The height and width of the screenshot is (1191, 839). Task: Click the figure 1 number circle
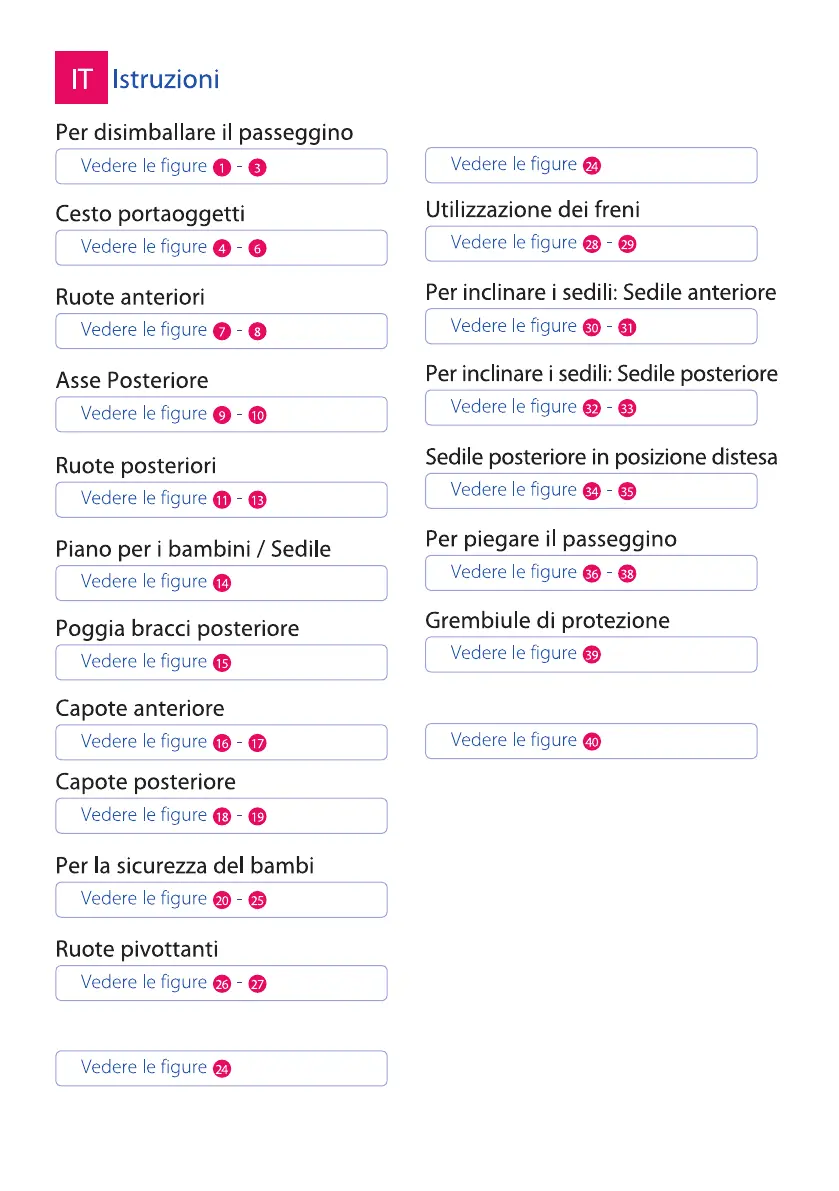click(222, 167)
